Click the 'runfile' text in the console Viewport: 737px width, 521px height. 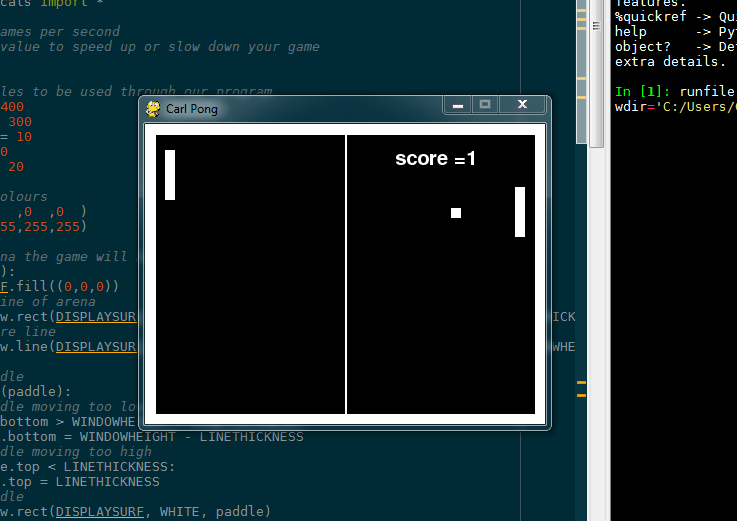coord(707,91)
